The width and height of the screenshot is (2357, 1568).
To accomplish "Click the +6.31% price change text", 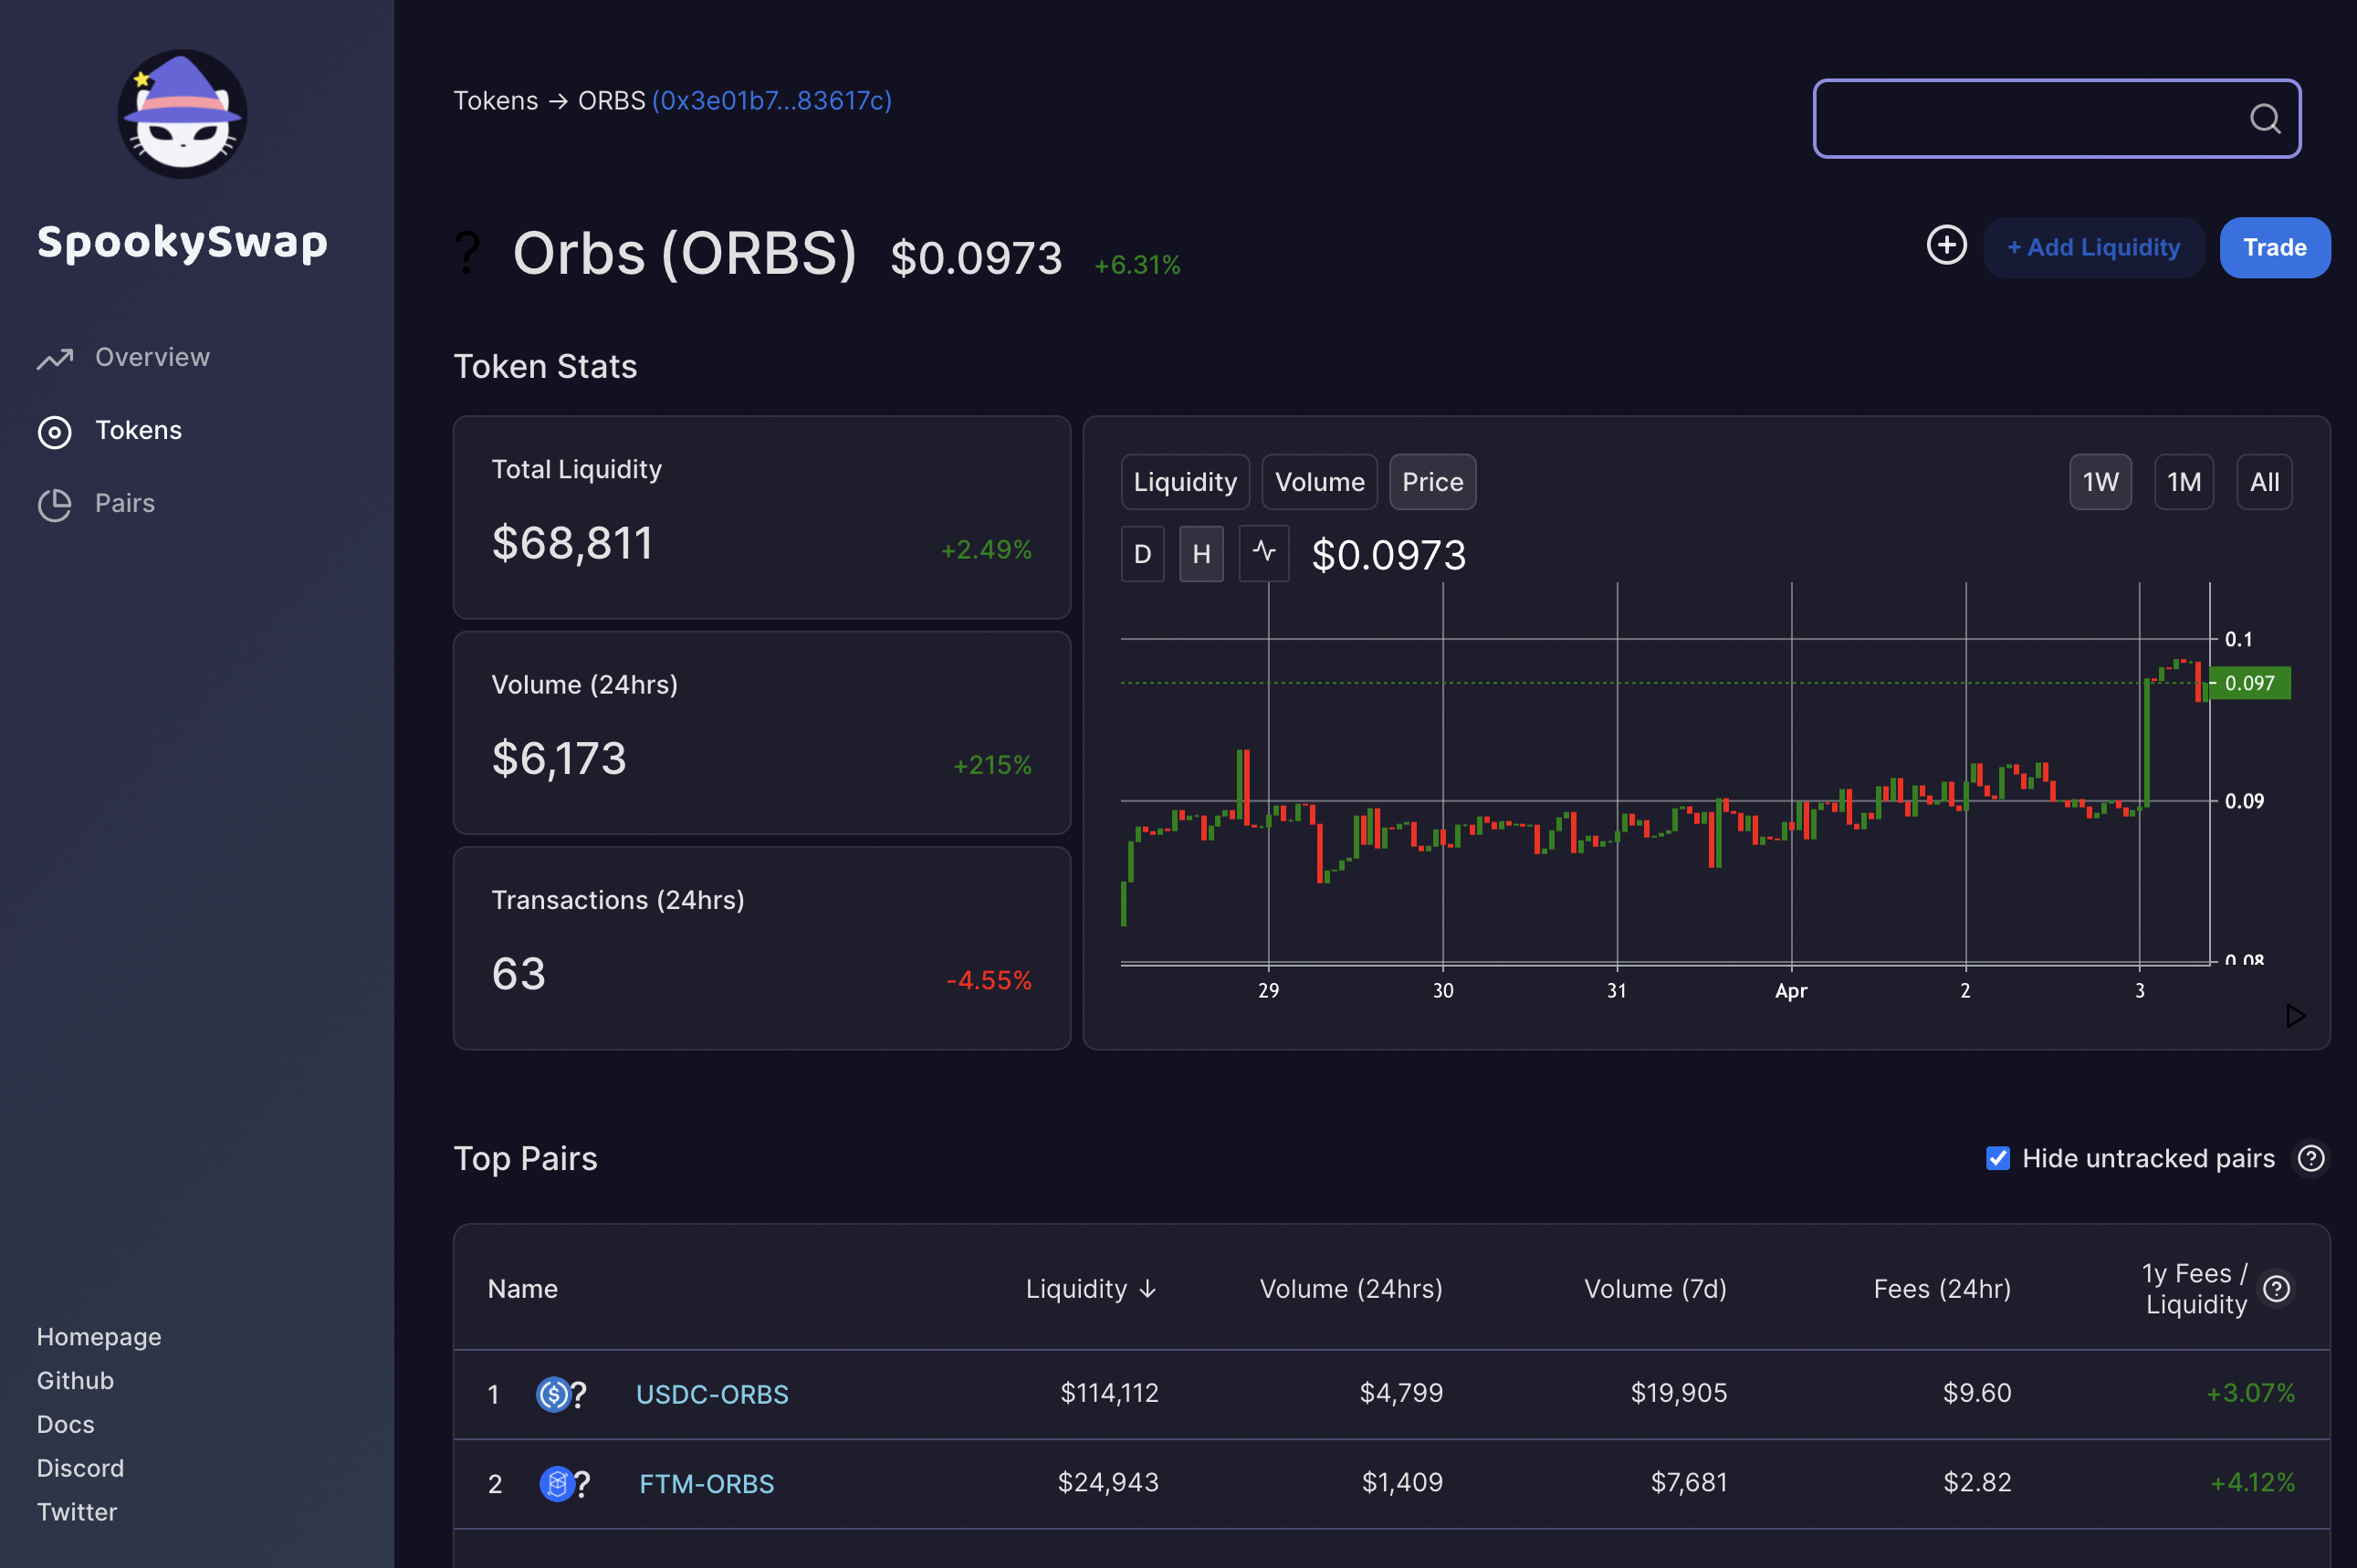I will (1137, 265).
